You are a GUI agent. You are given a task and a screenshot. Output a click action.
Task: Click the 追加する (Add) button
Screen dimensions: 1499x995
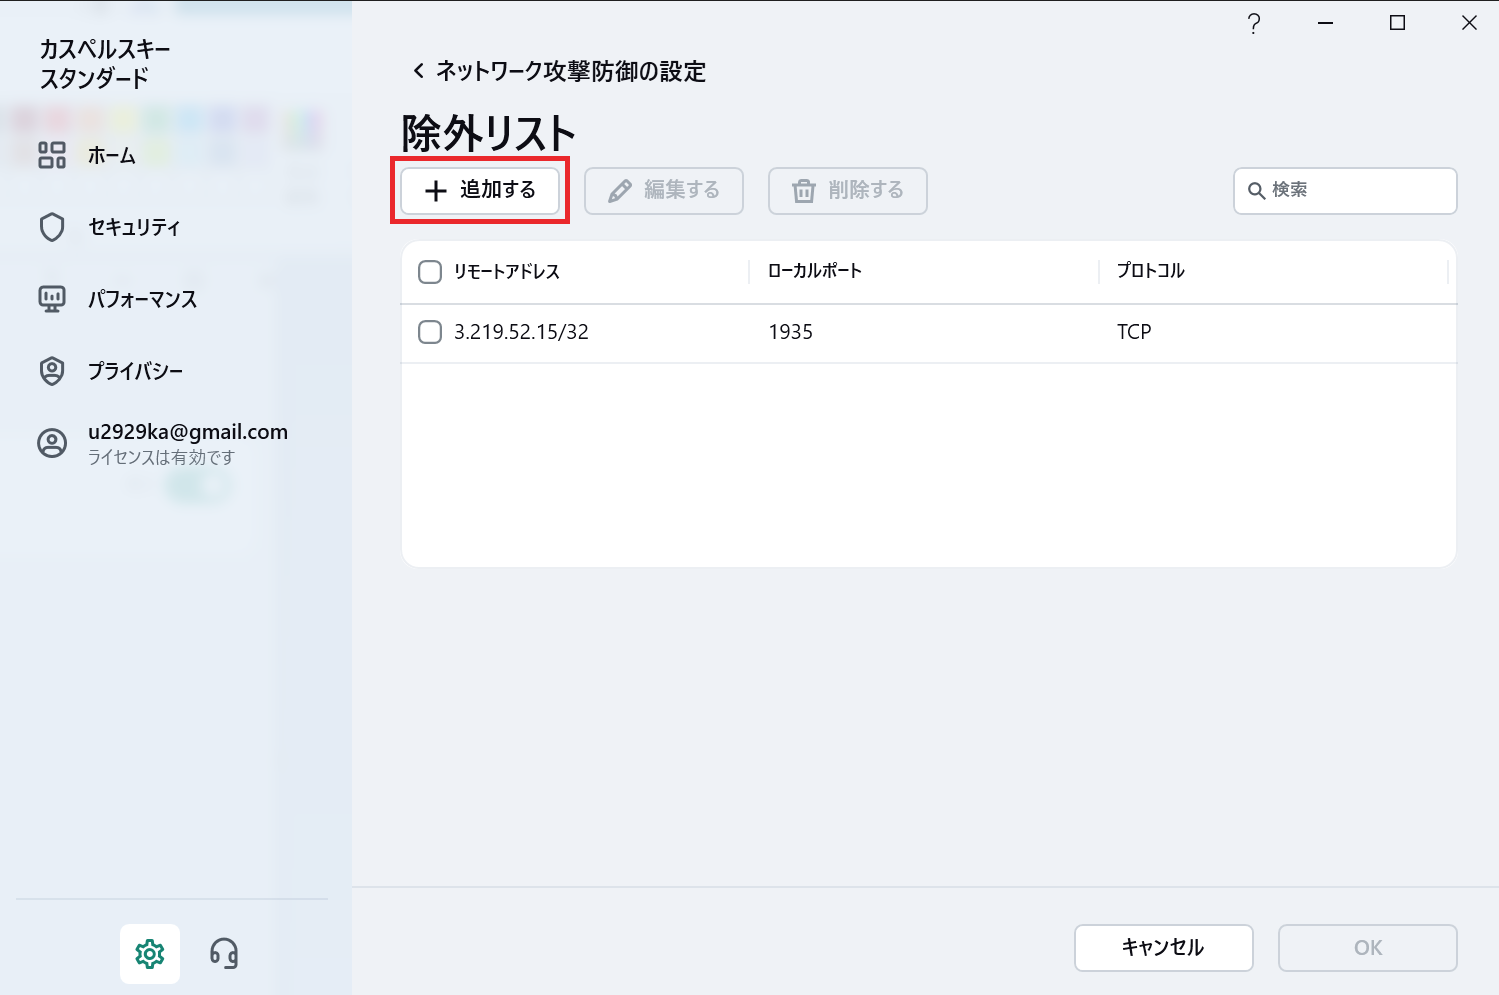pyautogui.click(x=480, y=190)
